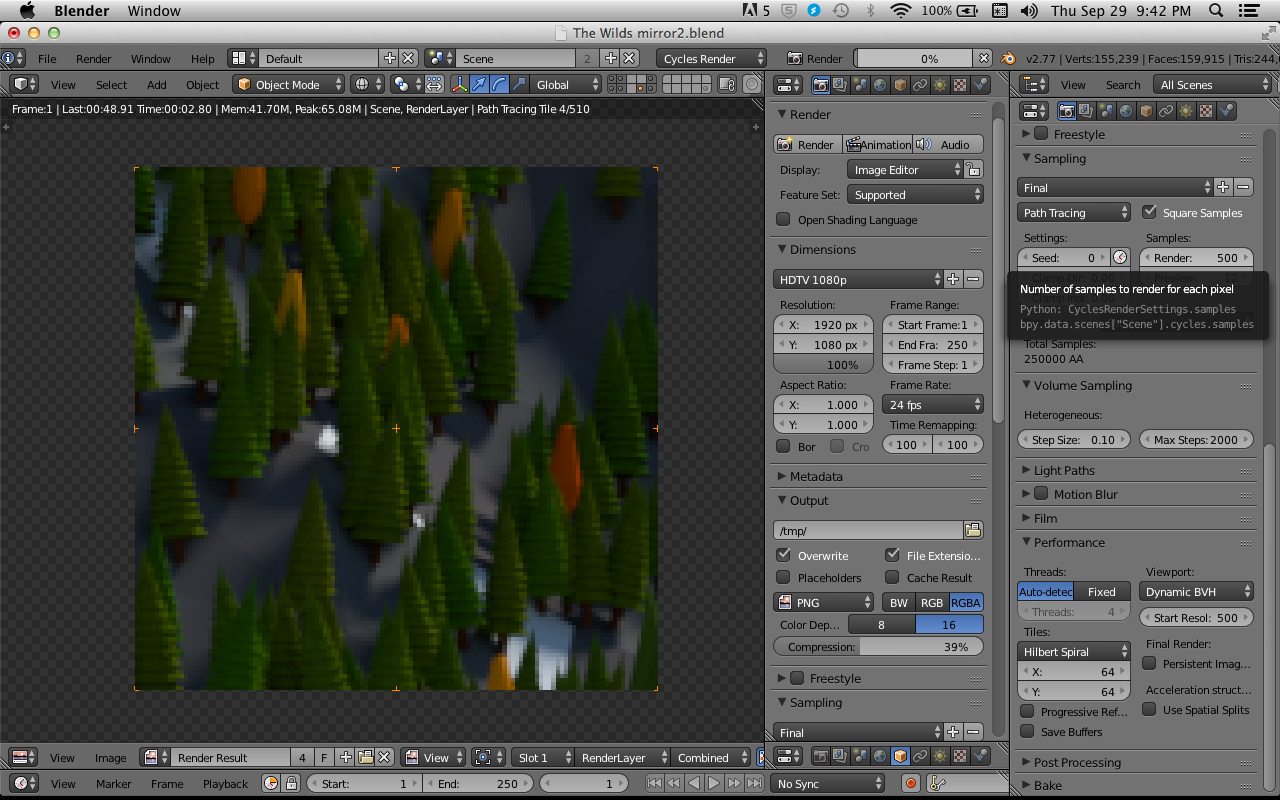The width and height of the screenshot is (1280, 800).
Task: Click the Audio mixdown button
Action: click(x=948, y=145)
